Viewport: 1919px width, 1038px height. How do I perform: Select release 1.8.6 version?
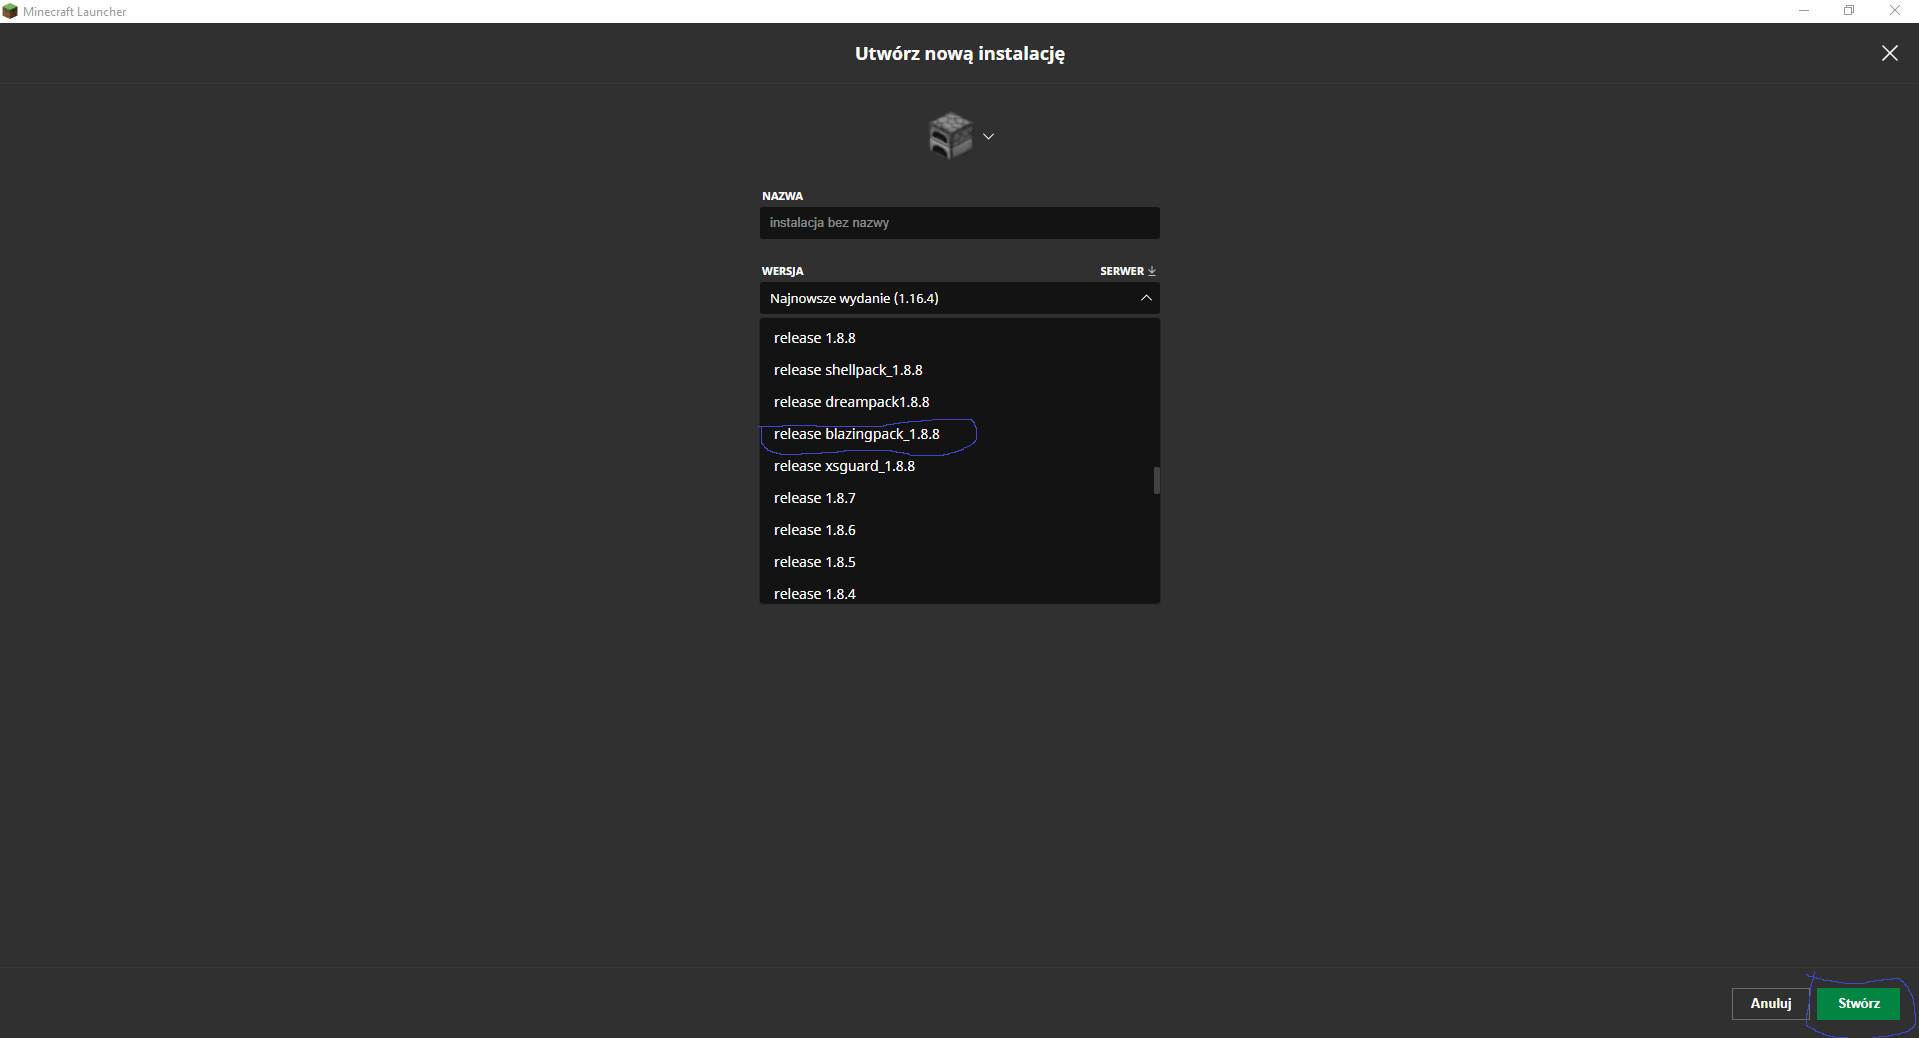click(959, 530)
